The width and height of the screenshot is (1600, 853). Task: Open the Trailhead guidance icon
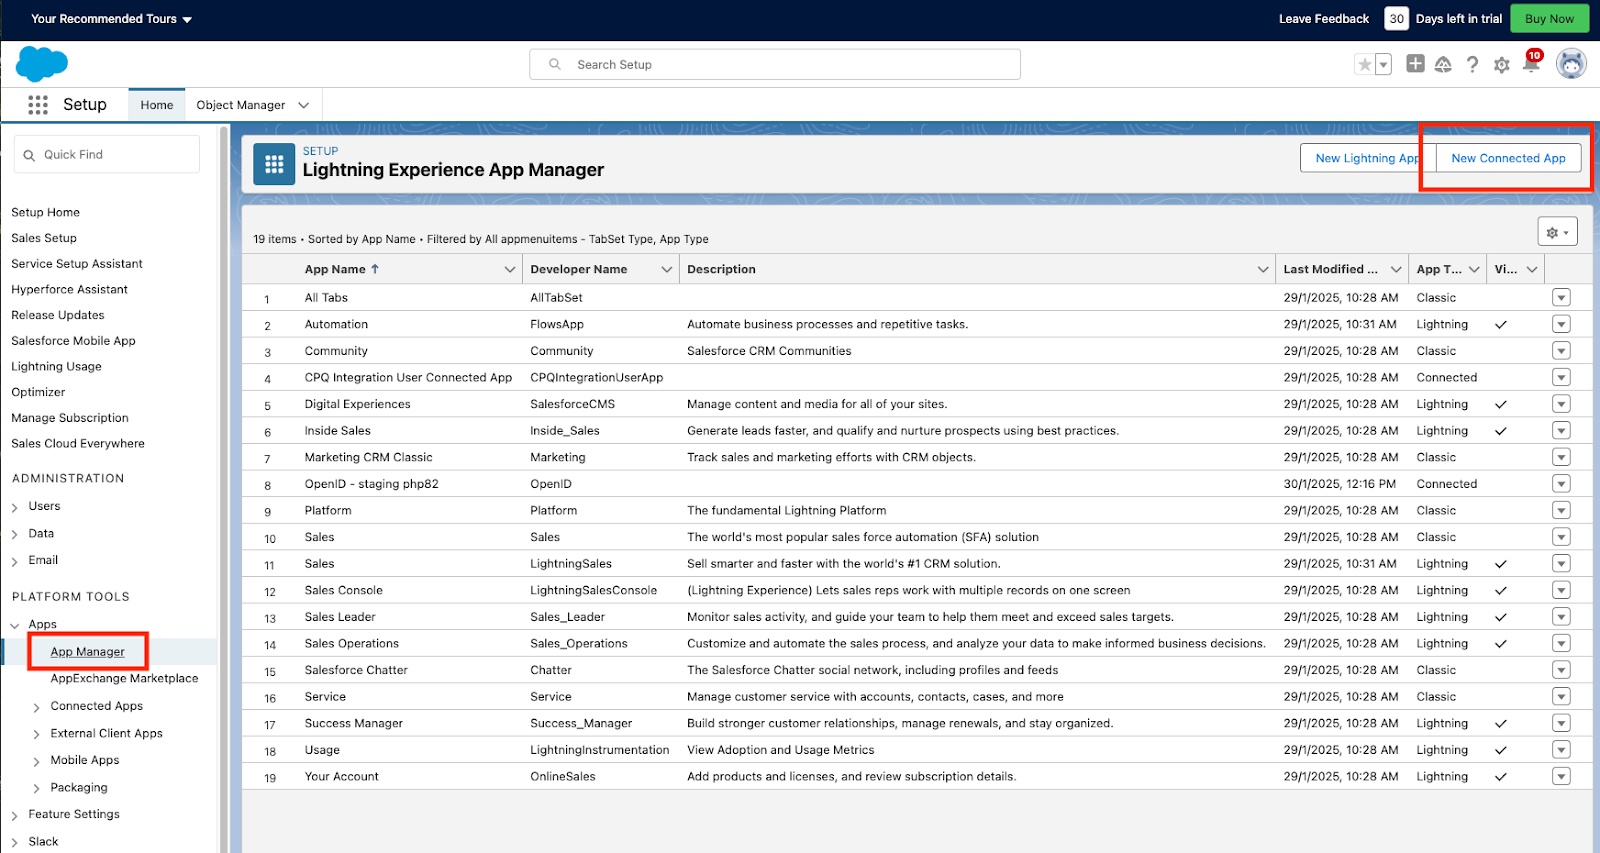pyautogui.click(x=1443, y=65)
